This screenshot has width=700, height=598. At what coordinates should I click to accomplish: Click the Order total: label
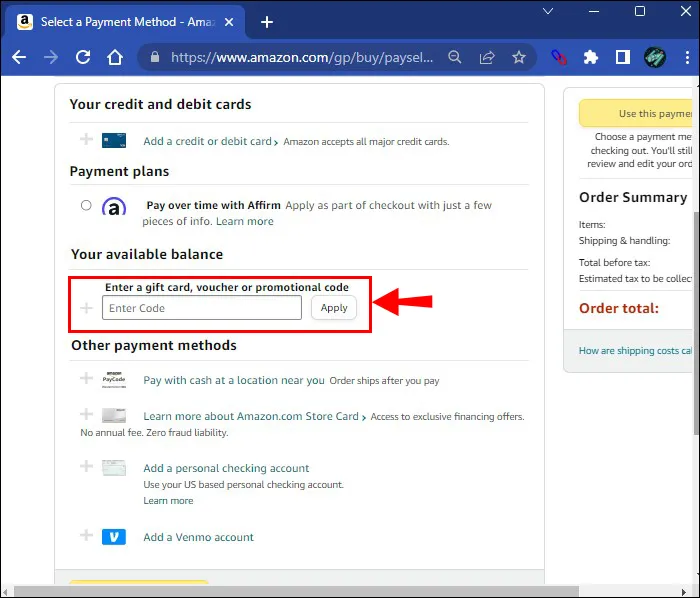(x=619, y=308)
